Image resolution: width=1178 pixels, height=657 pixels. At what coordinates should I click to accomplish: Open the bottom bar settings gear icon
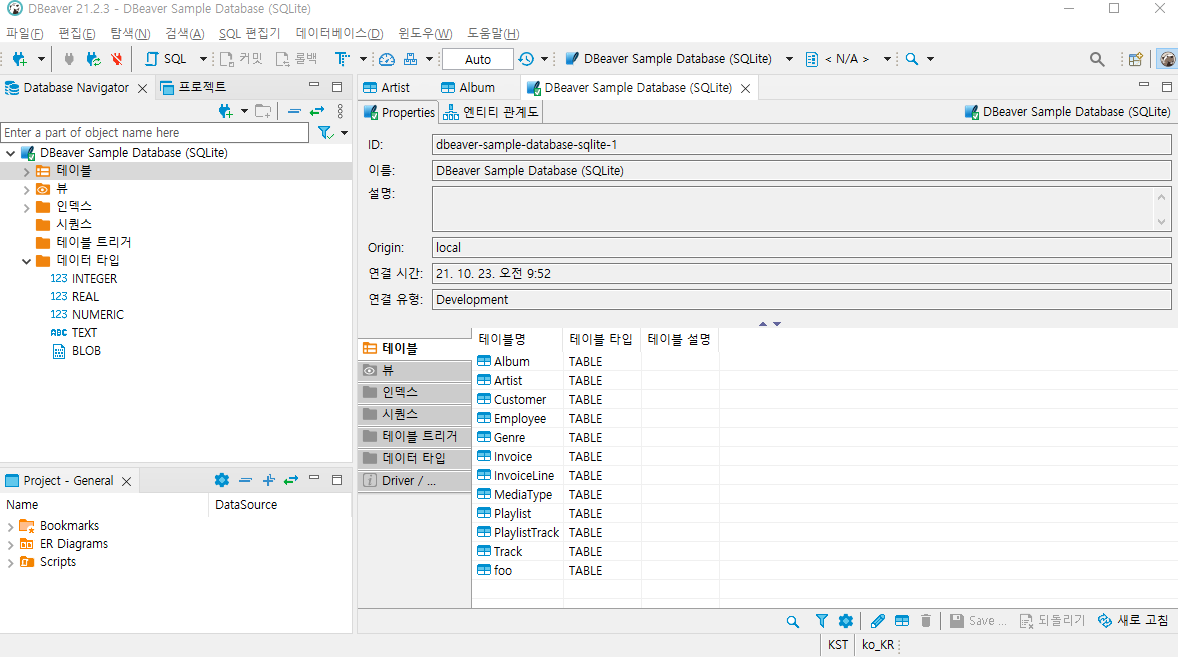point(846,621)
